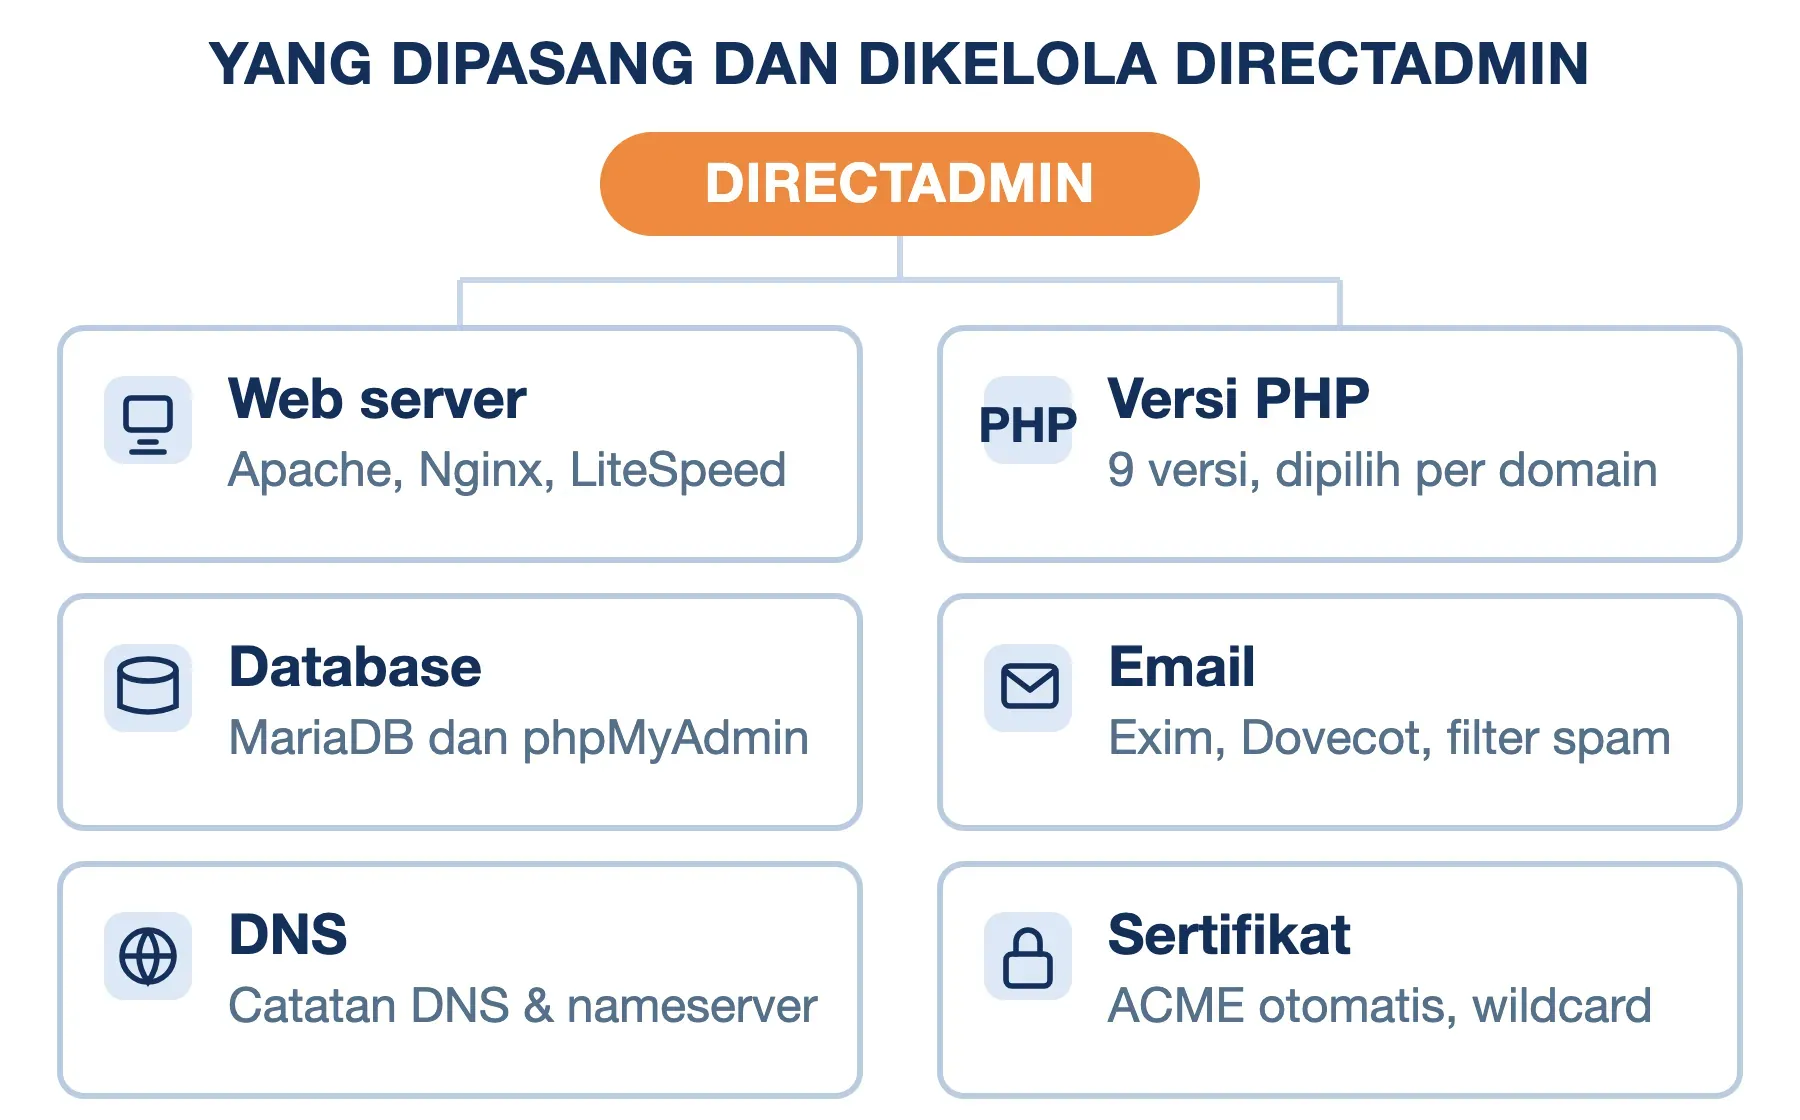Select 'Catatan DNS & nameserver' text

(523, 1006)
